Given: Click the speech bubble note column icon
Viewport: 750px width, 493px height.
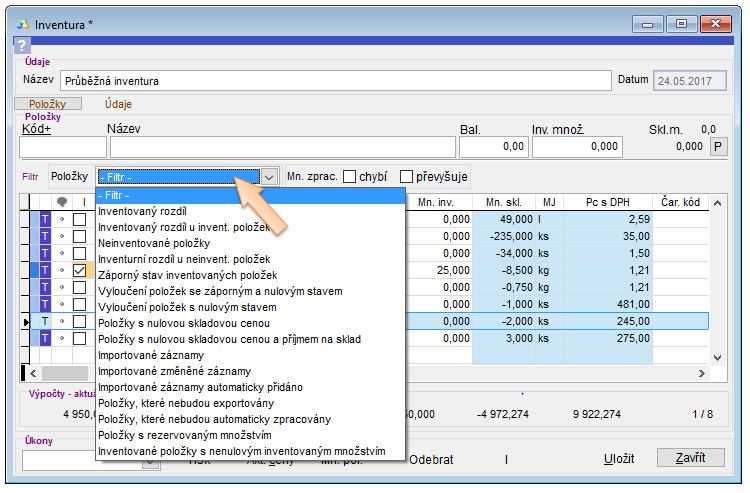Looking at the screenshot, I should 61,203.
